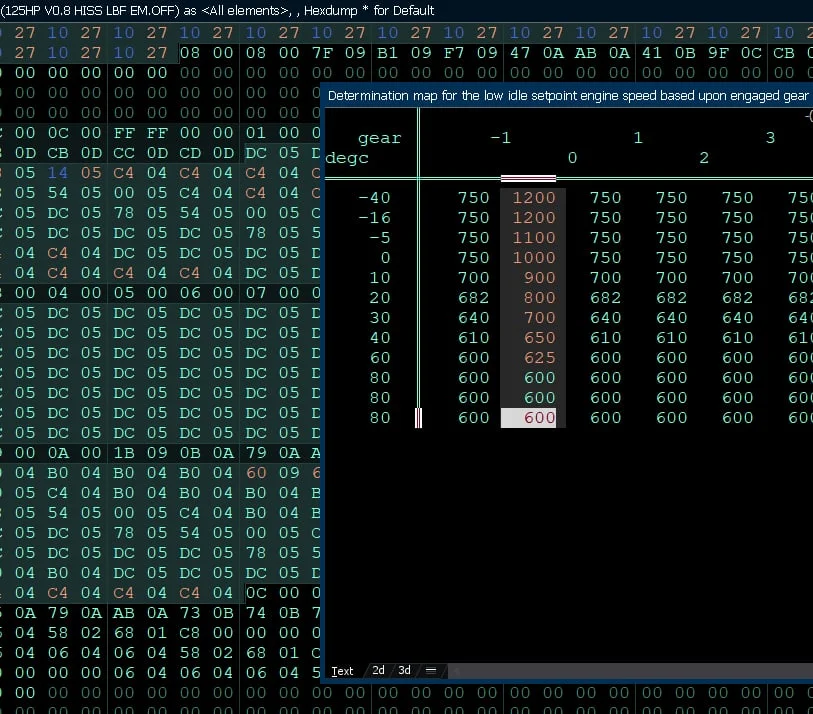Select the 1200 cell in the -16 degC row
The image size is (813, 714).
tap(534, 218)
